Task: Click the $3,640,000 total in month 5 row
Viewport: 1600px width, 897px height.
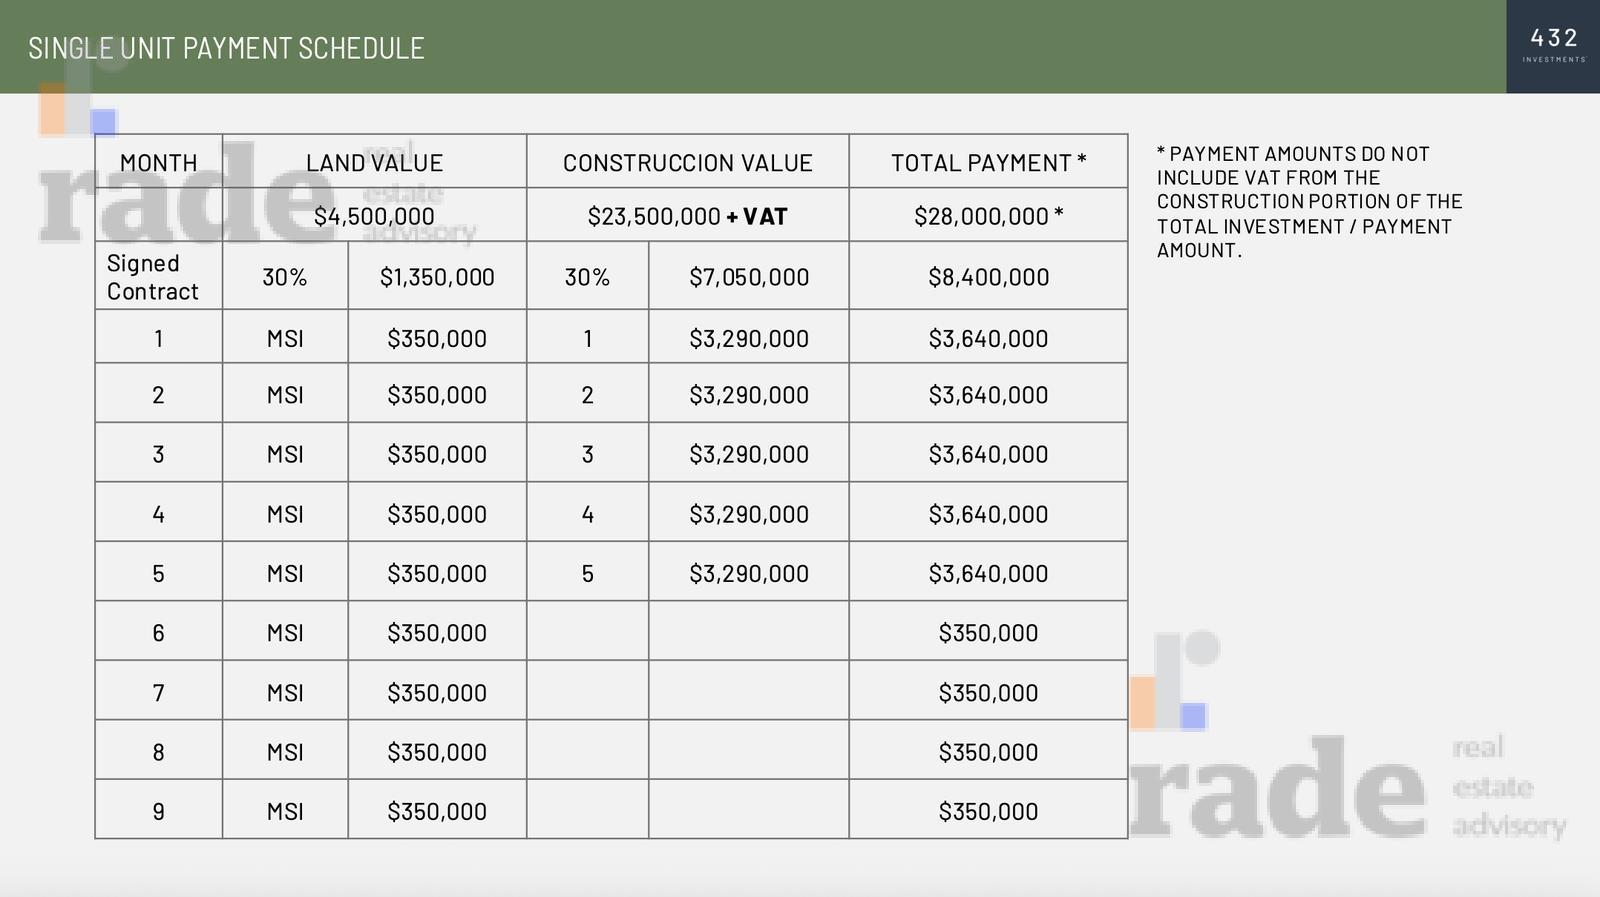Action: (988, 572)
